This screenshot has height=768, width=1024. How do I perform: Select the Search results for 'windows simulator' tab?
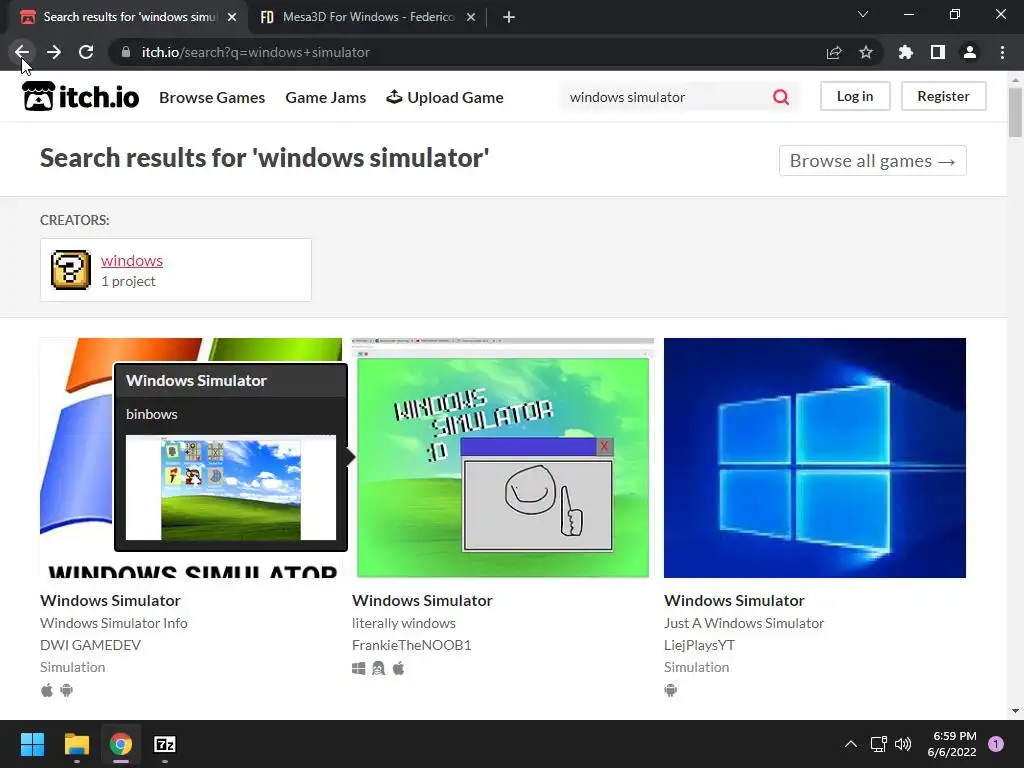[129, 17]
